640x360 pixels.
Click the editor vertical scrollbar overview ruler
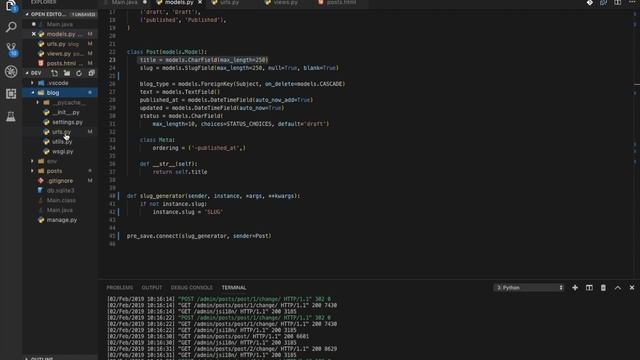click(636, 143)
